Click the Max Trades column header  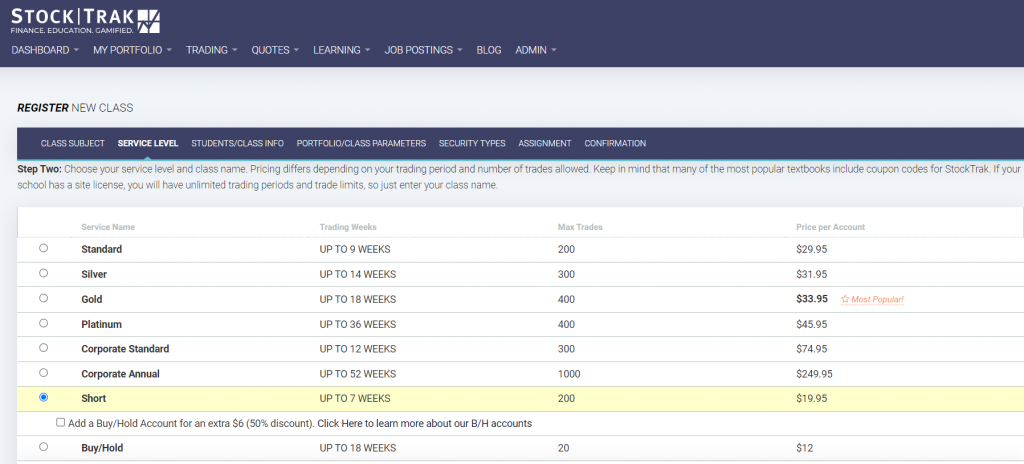[580, 227]
